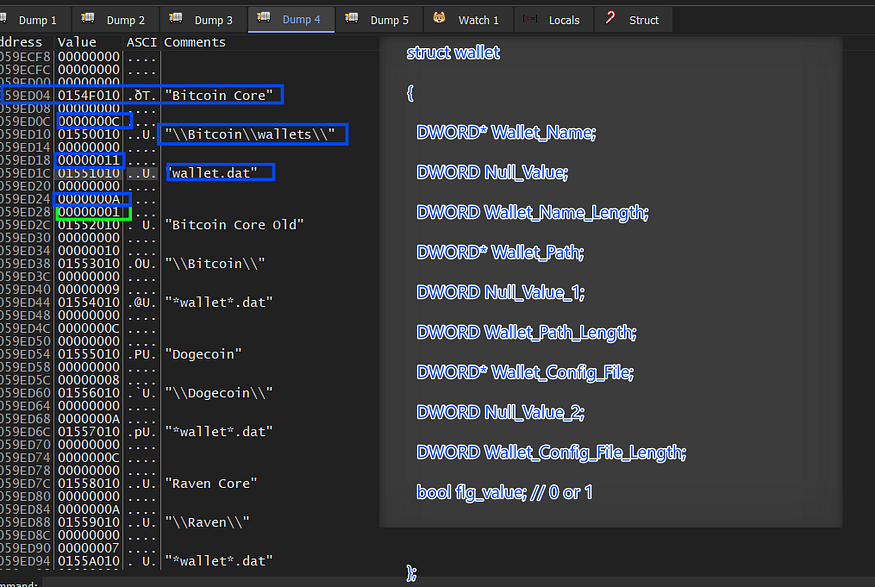Select "*wallet*.dat" comment beside 01557010
This screenshot has height=587, width=875.
(219, 432)
